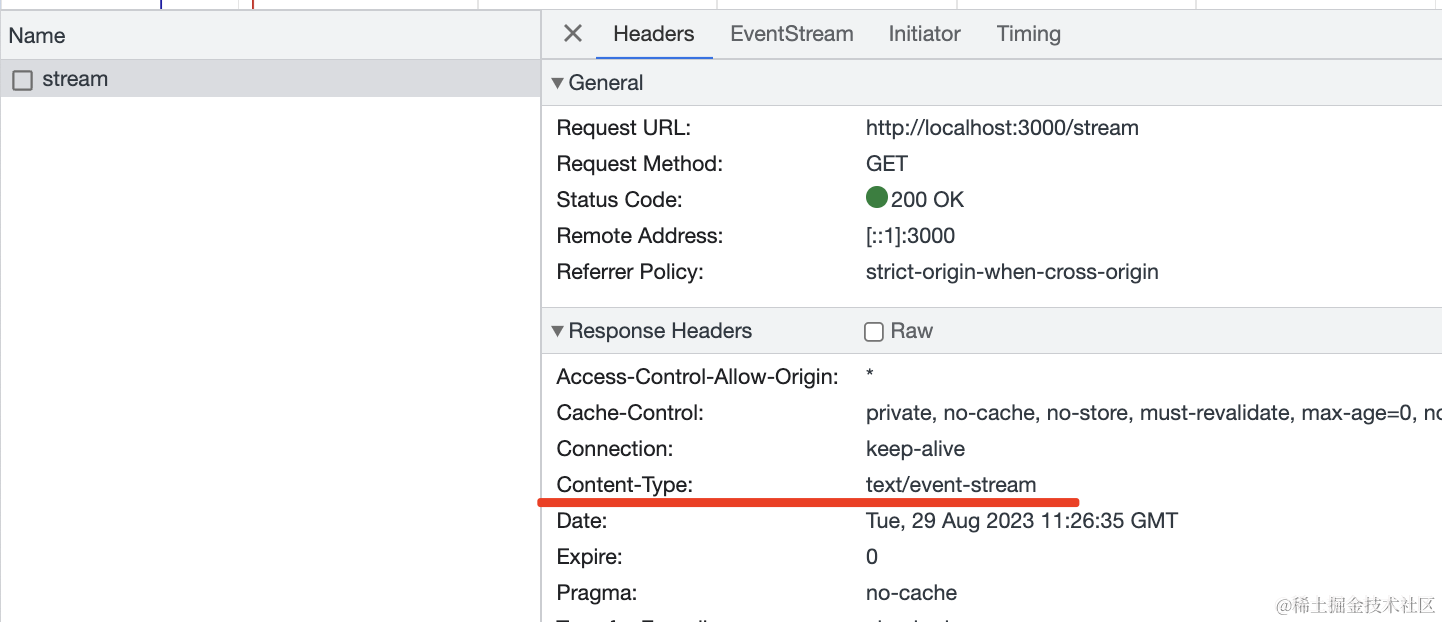Click the Request Method GET value
Image resolution: width=1442 pixels, height=622 pixels.
point(887,164)
